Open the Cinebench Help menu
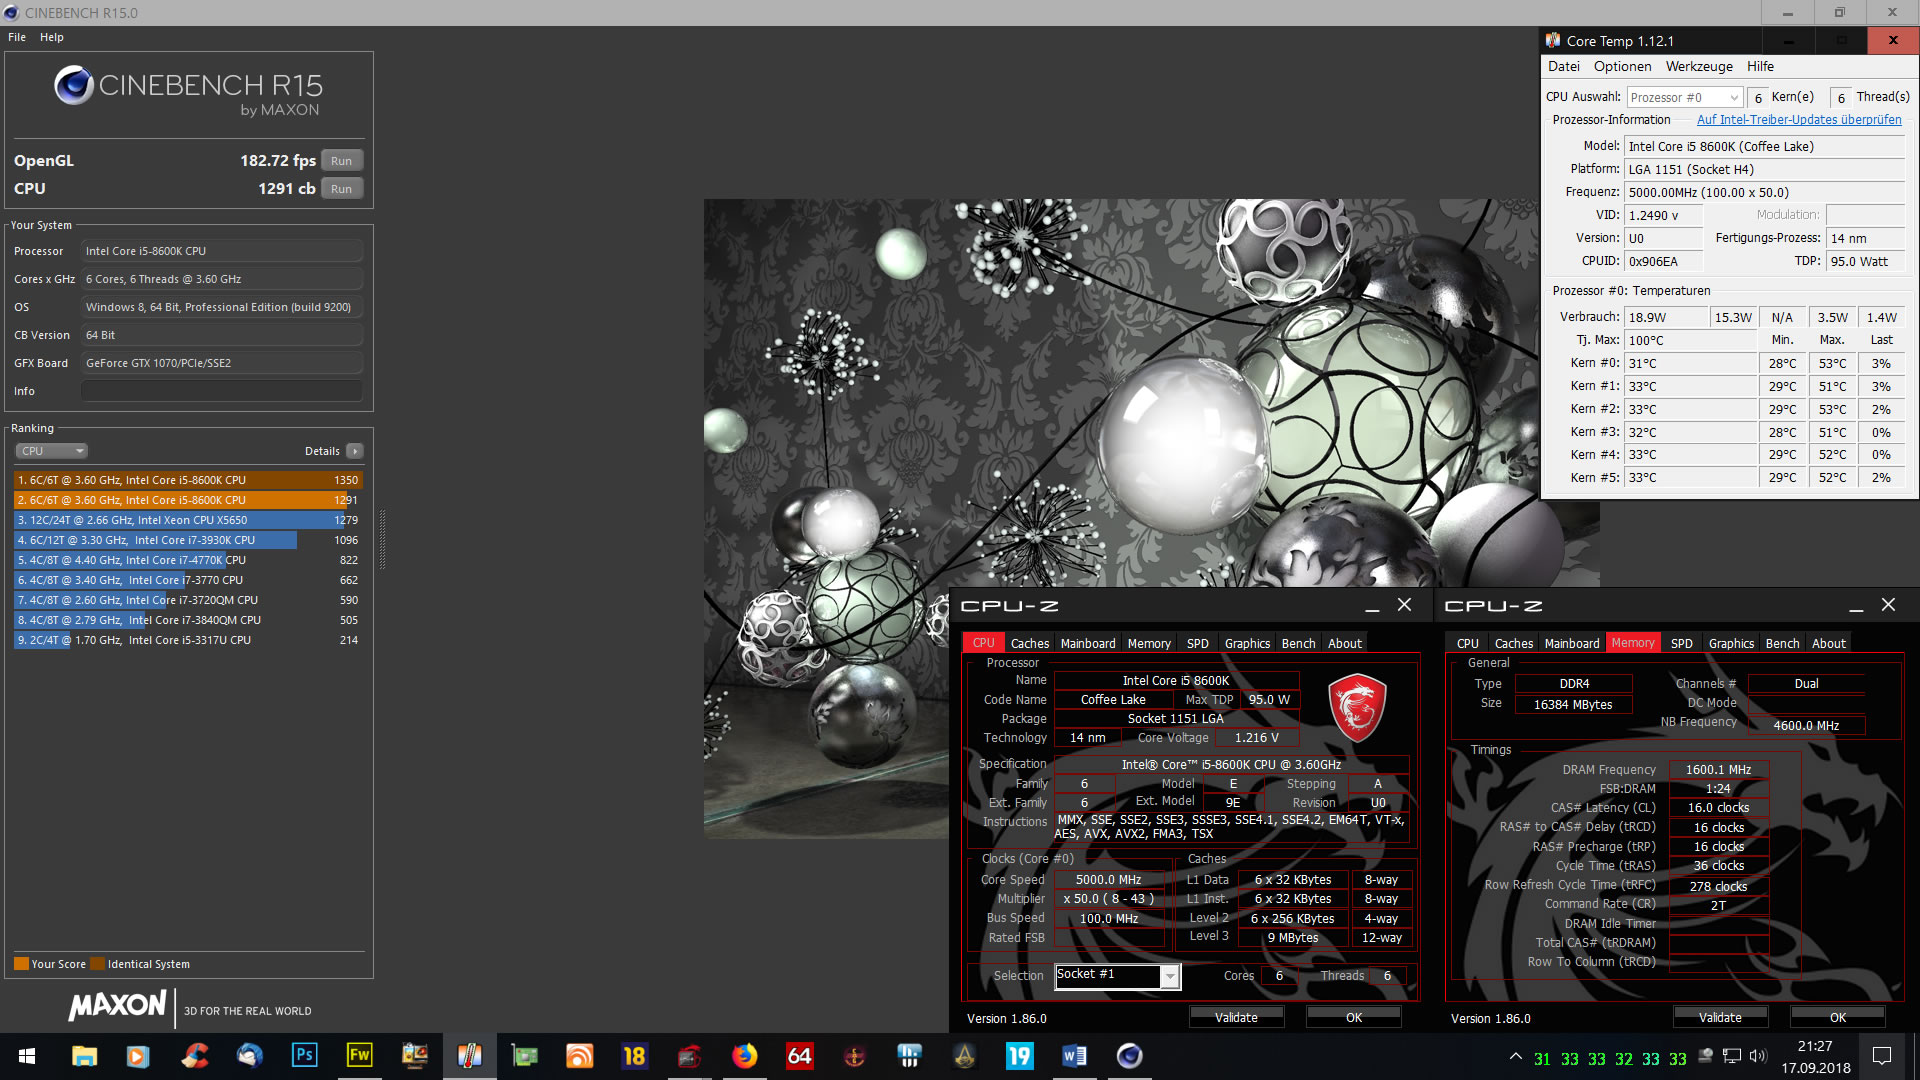Screen dimensions: 1920x1080 point(52,37)
